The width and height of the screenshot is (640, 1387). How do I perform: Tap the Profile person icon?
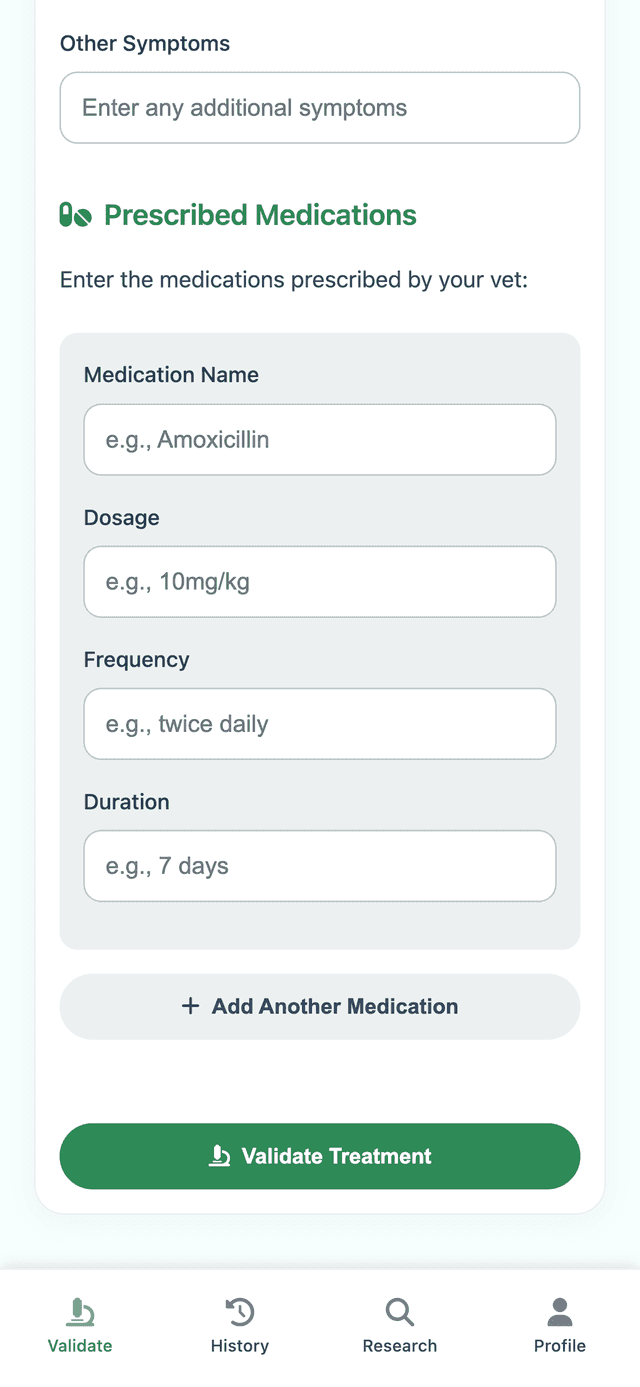click(x=560, y=1310)
